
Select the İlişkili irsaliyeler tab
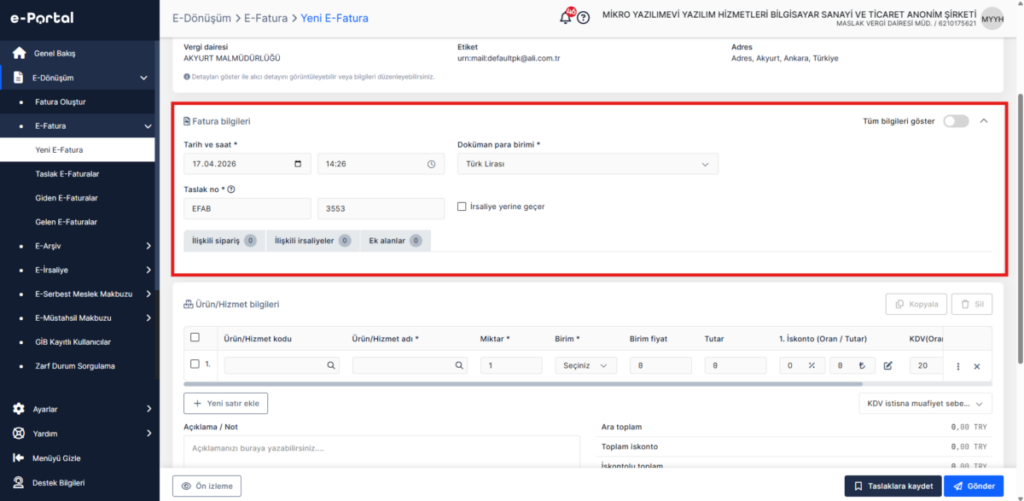point(313,240)
